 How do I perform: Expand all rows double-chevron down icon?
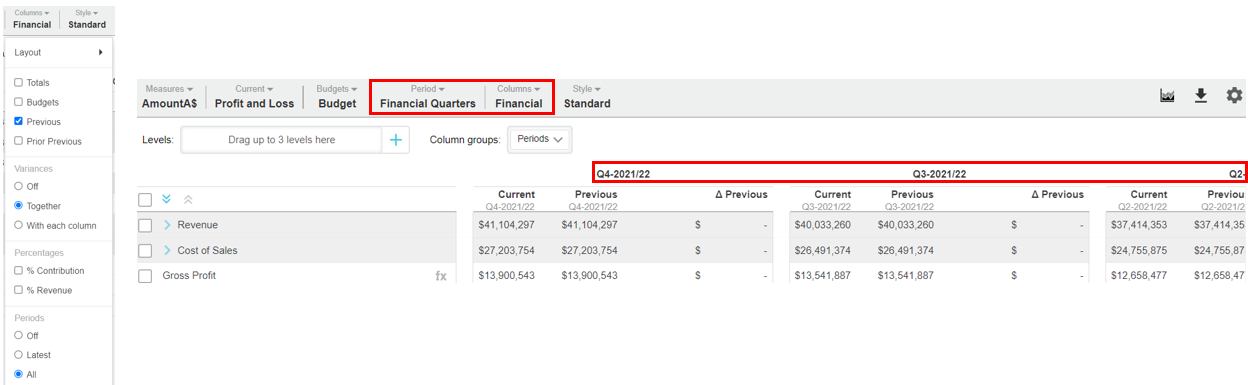click(x=167, y=199)
